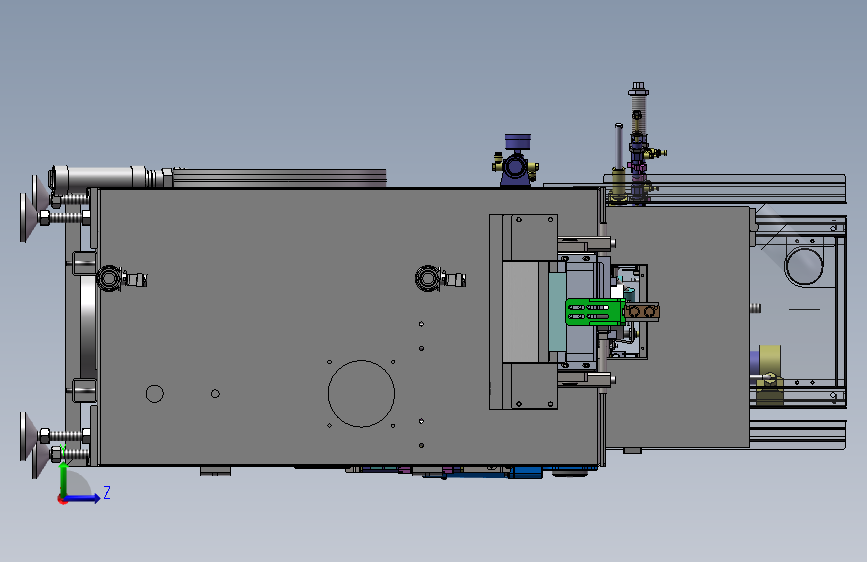This screenshot has width=867, height=562.
Task: Pick the medium round hole at lower left panel
Action: click(155, 394)
